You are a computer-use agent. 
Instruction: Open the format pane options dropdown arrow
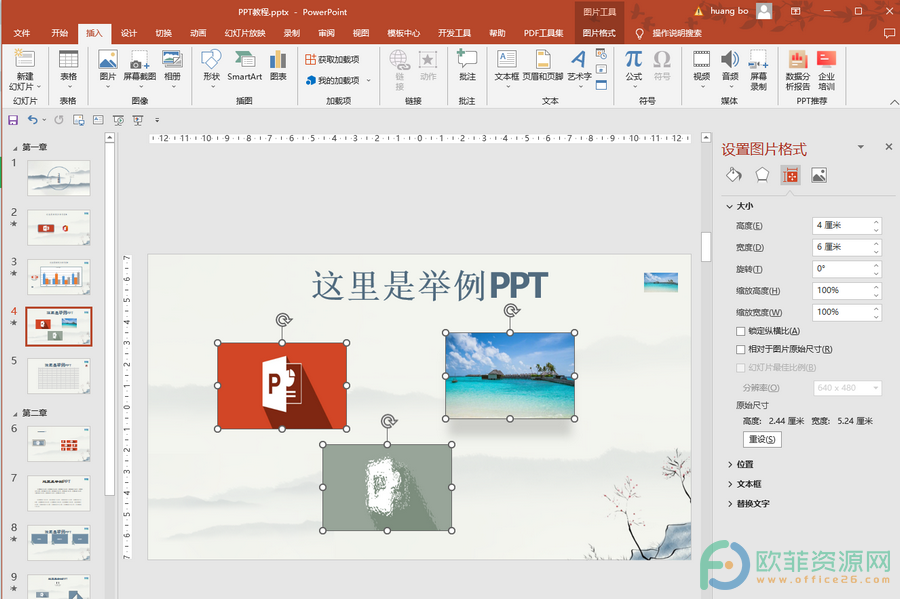pyautogui.click(x=860, y=147)
